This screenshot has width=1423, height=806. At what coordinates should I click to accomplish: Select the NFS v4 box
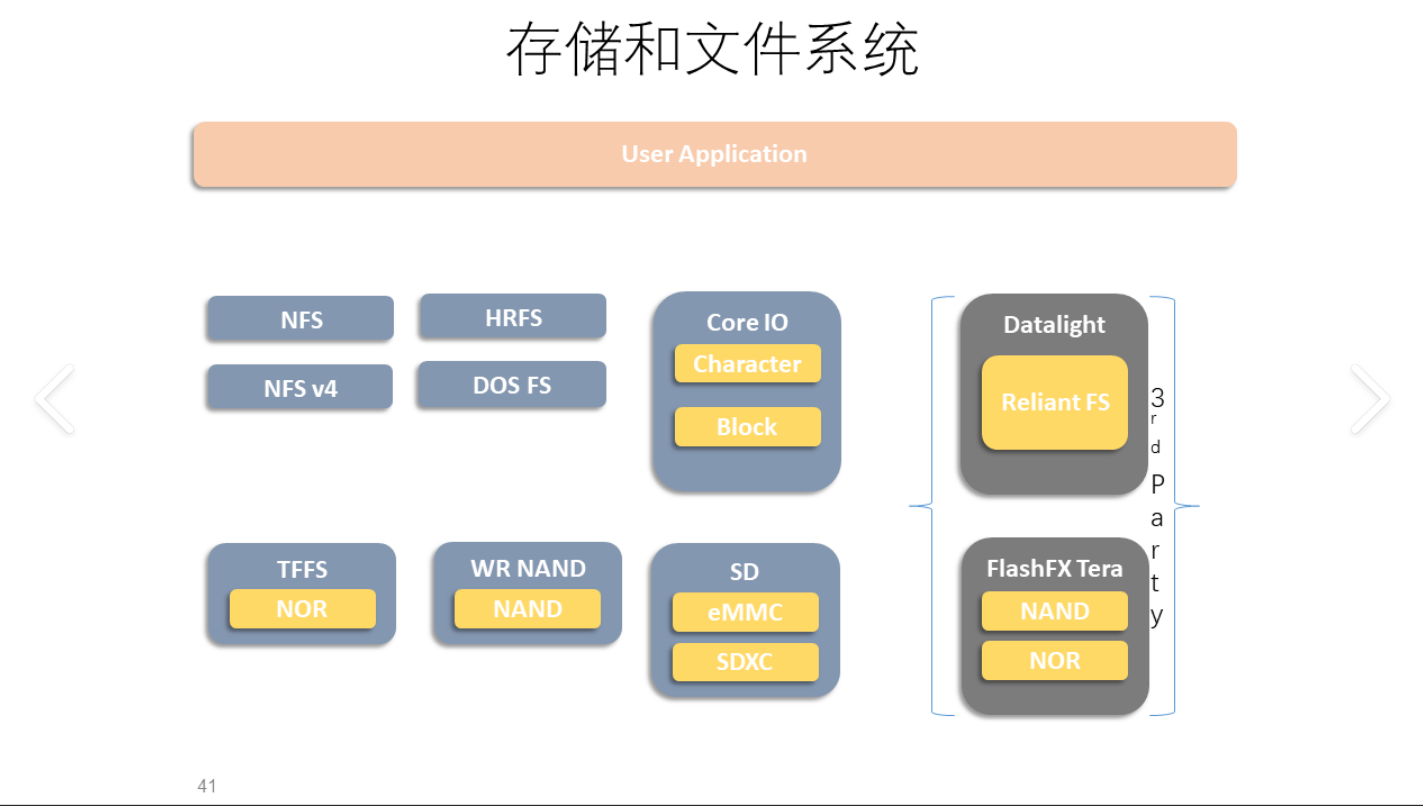pyautogui.click(x=300, y=388)
